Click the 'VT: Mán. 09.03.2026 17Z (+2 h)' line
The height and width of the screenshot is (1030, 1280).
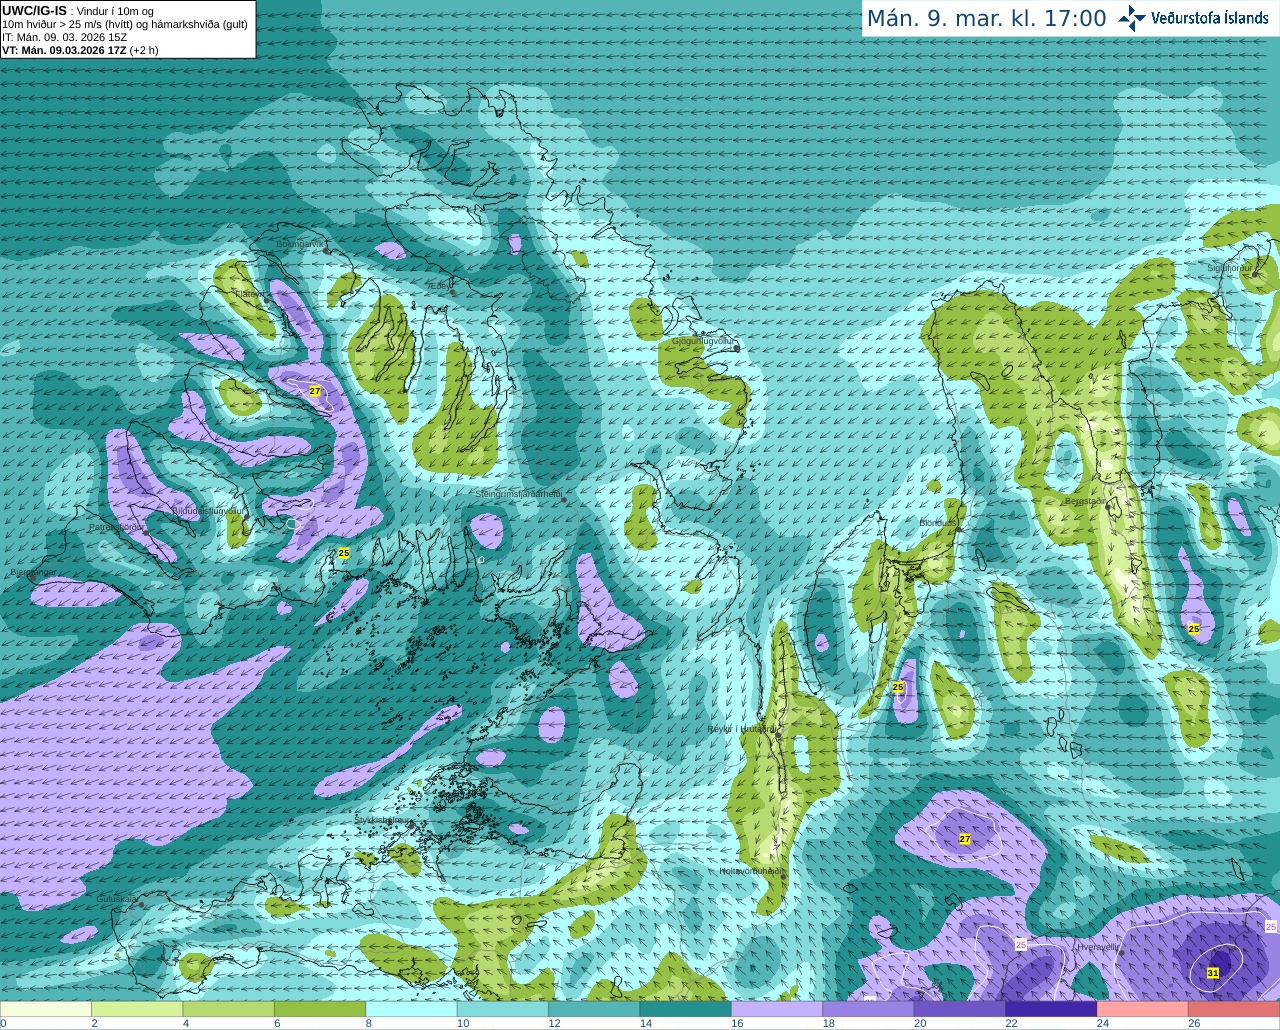(80, 50)
